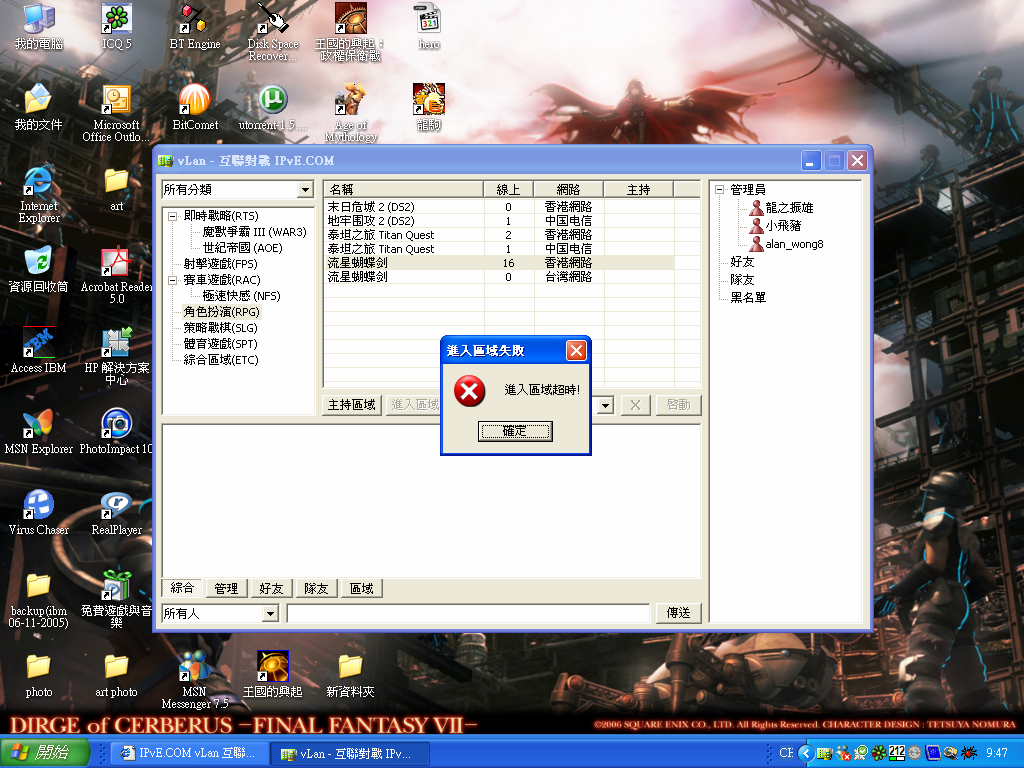
Task: Click the 212 tray icon in taskbar
Action: tap(897, 753)
